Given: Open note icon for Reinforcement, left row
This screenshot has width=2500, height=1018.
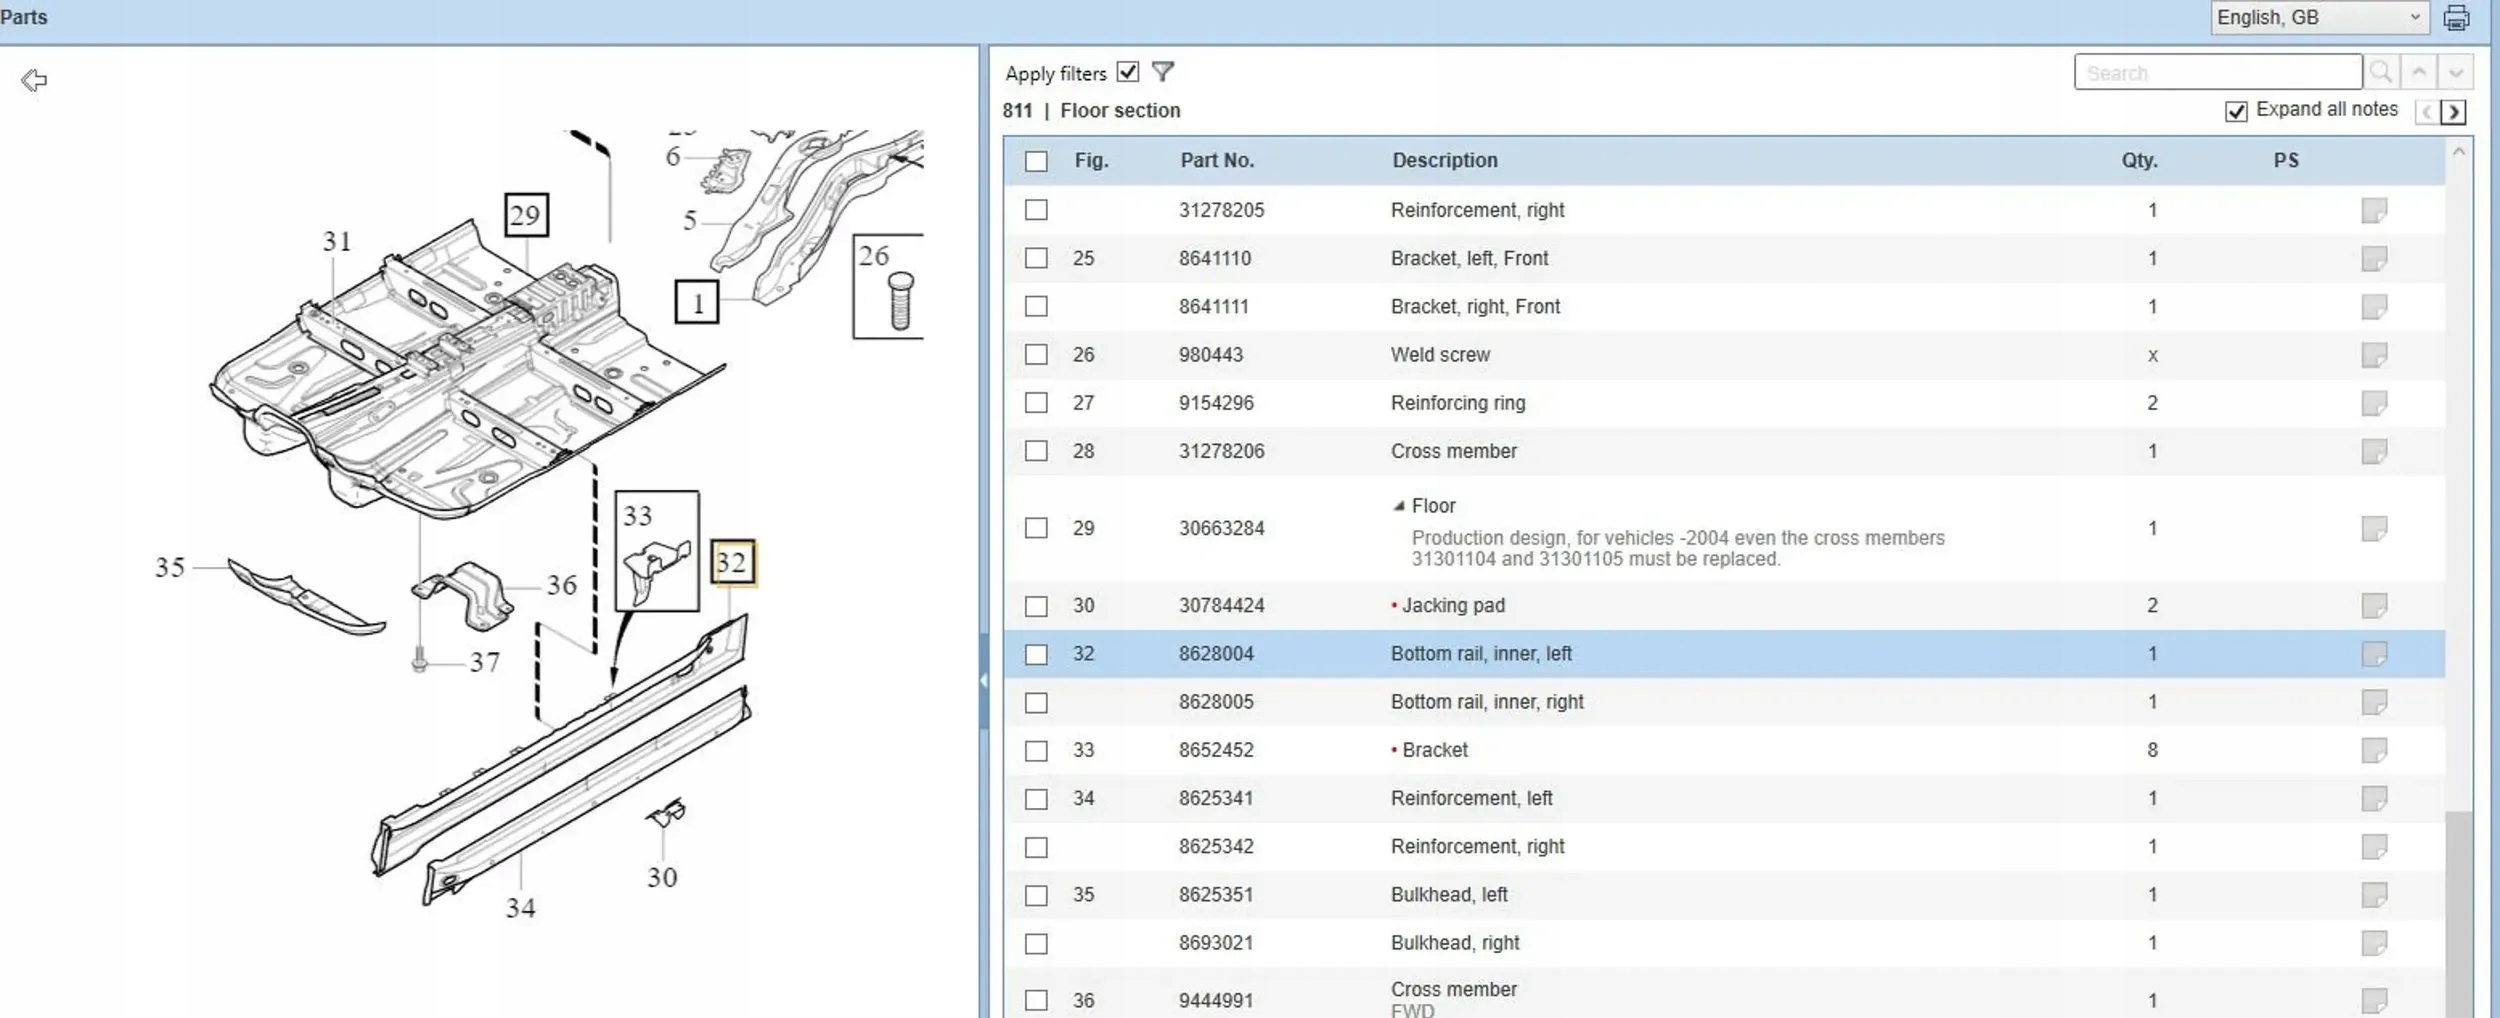Looking at the screenshot, I should [2374, 799].
